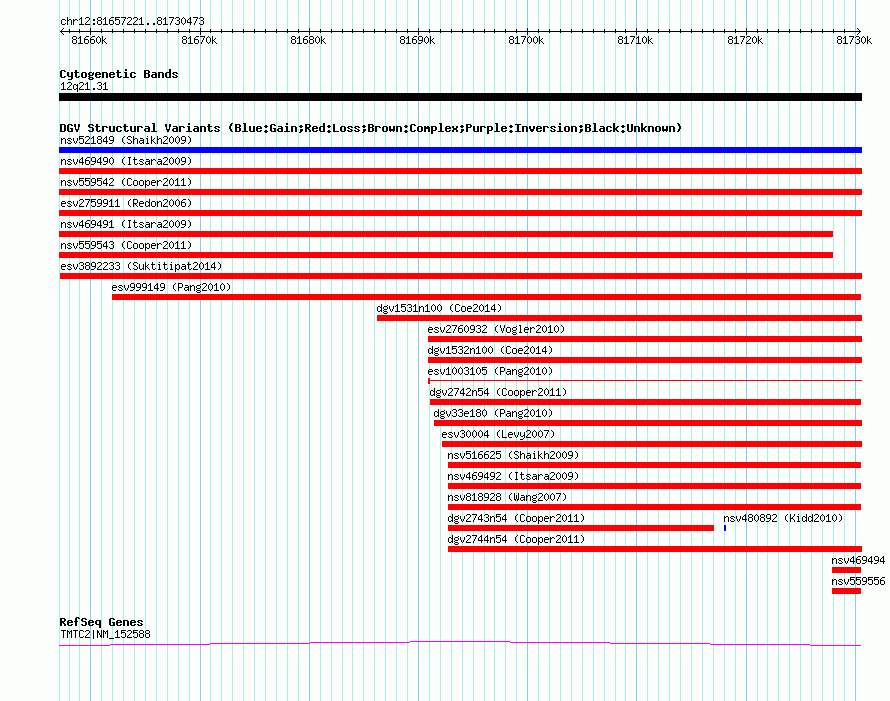
Task: Select esv1003105 (Pang2010) label
Action: coord(490,371)
